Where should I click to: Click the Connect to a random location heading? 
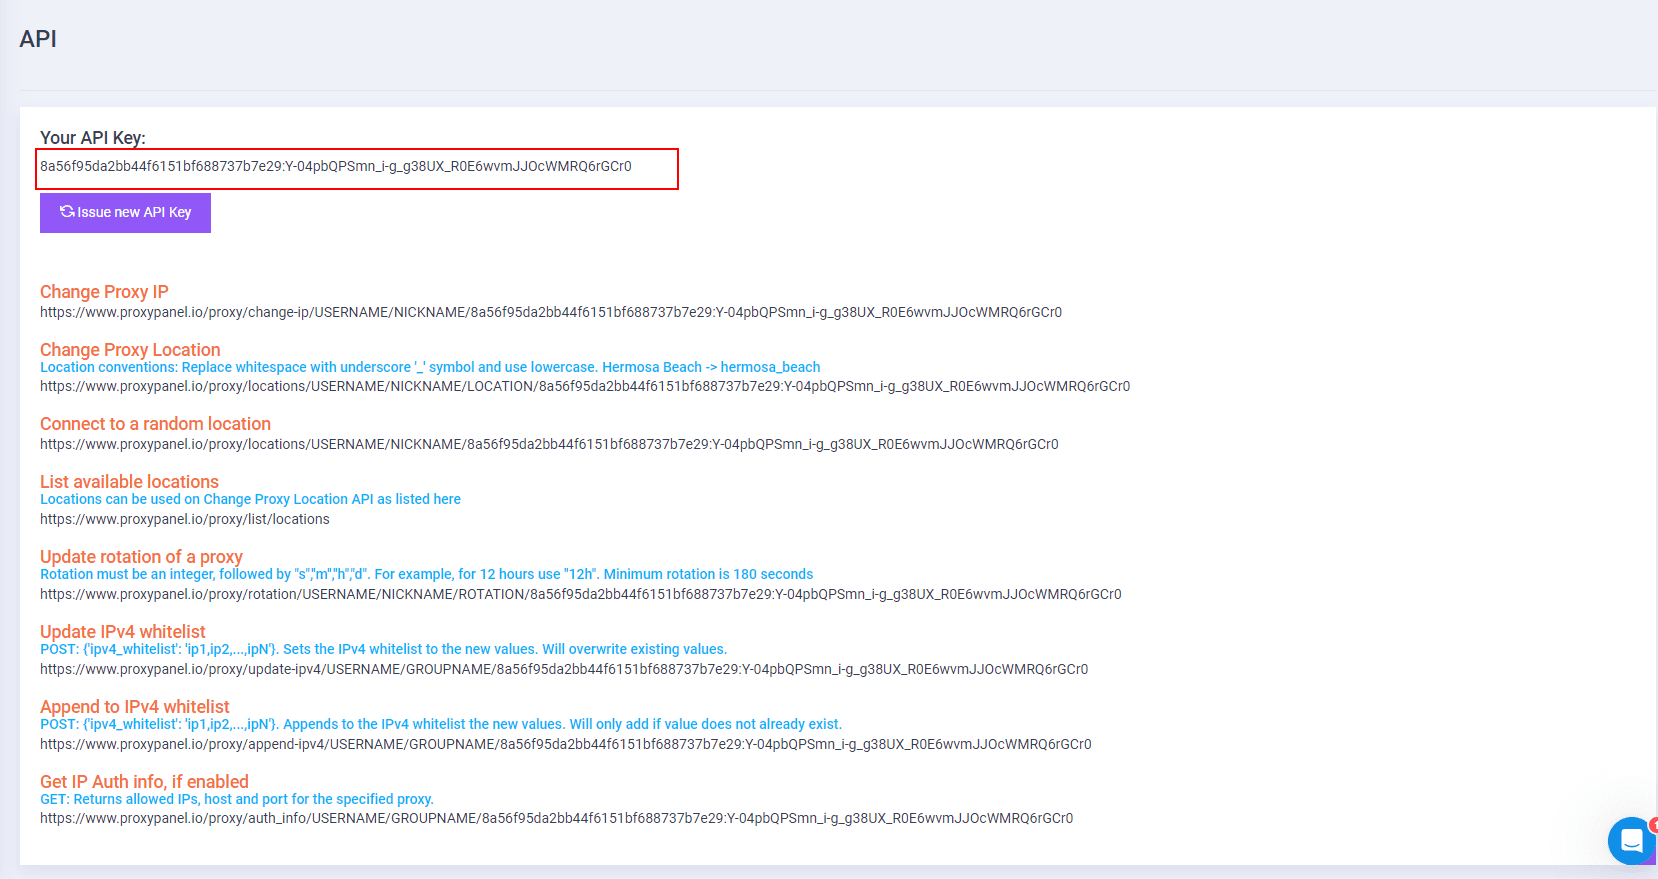(x=155, y=424)
